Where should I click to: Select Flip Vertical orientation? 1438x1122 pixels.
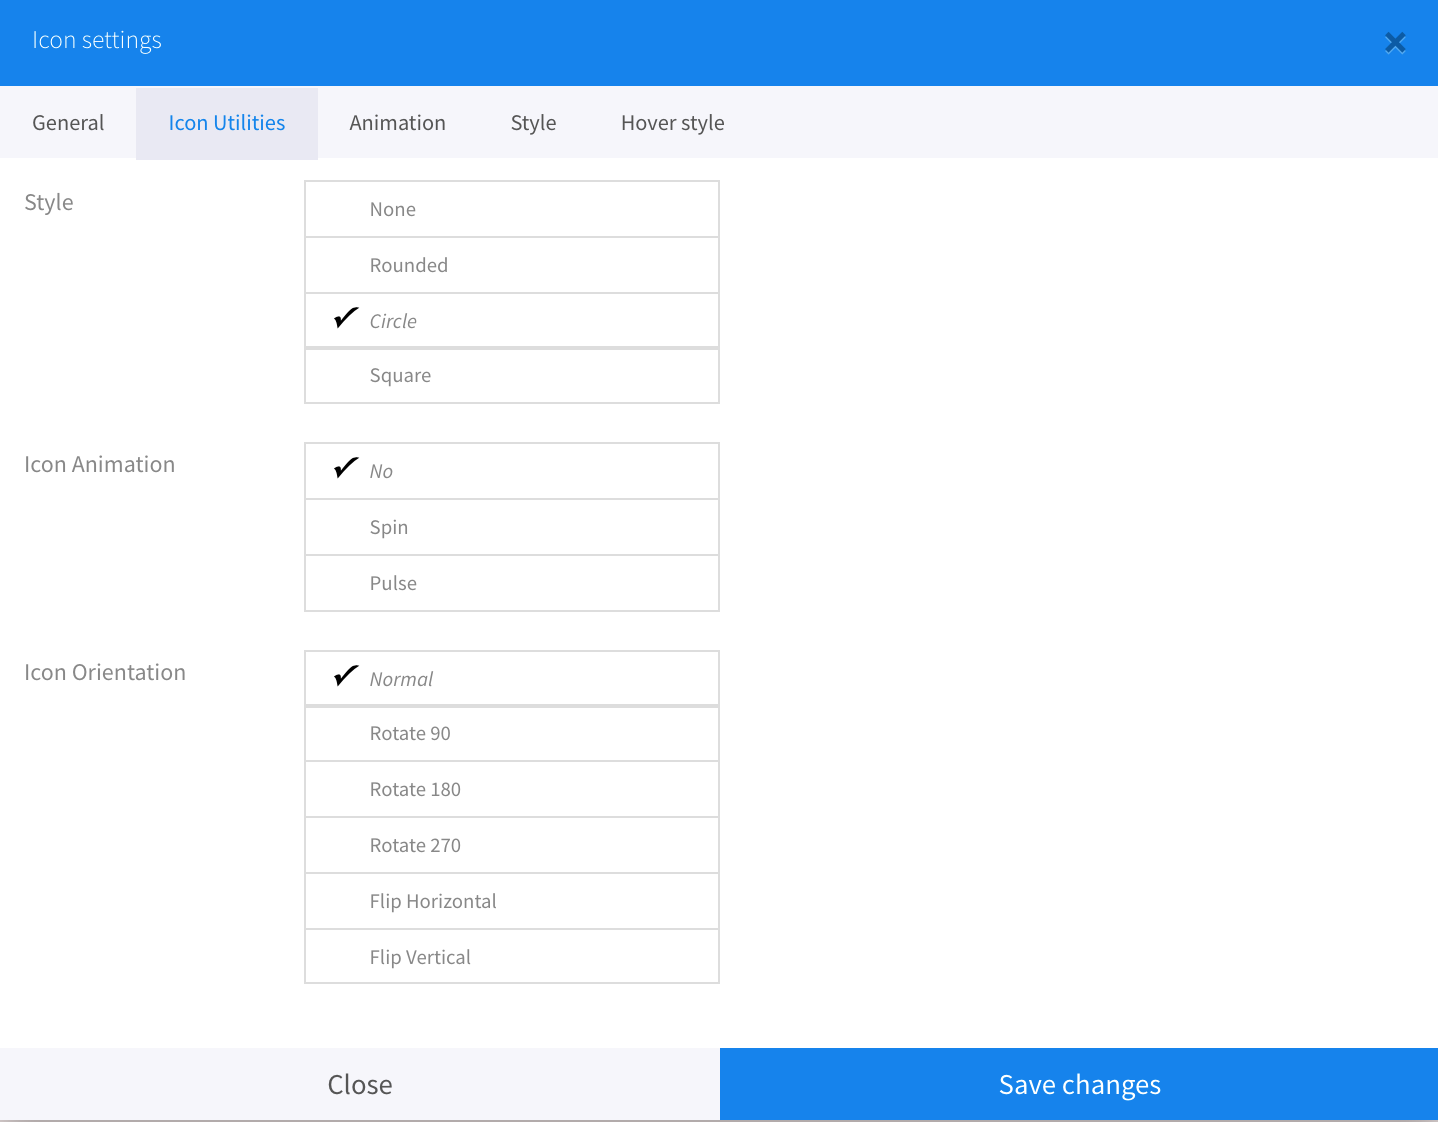click(512, 957)
